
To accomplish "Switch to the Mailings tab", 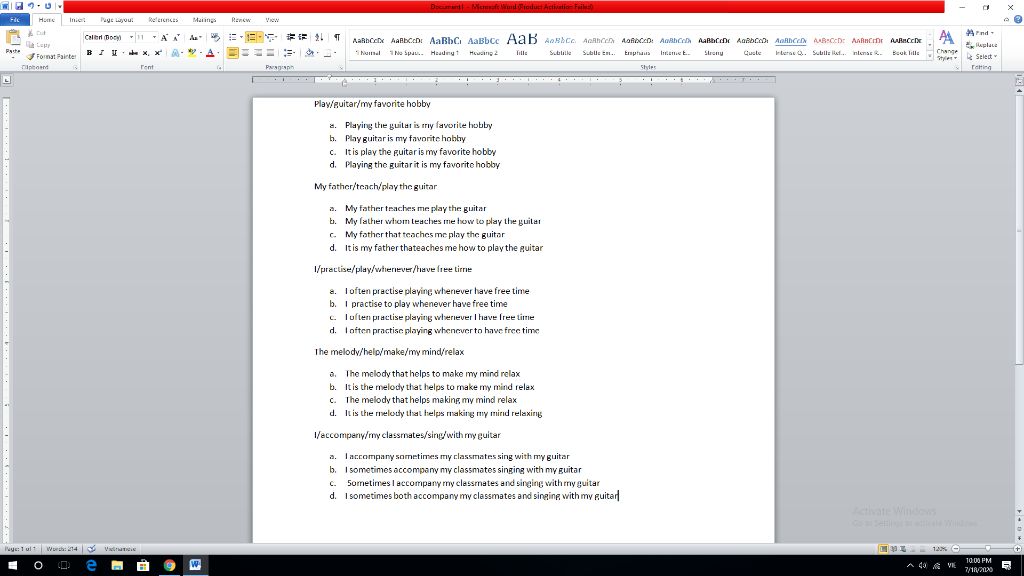I will [x=204, y=20].
